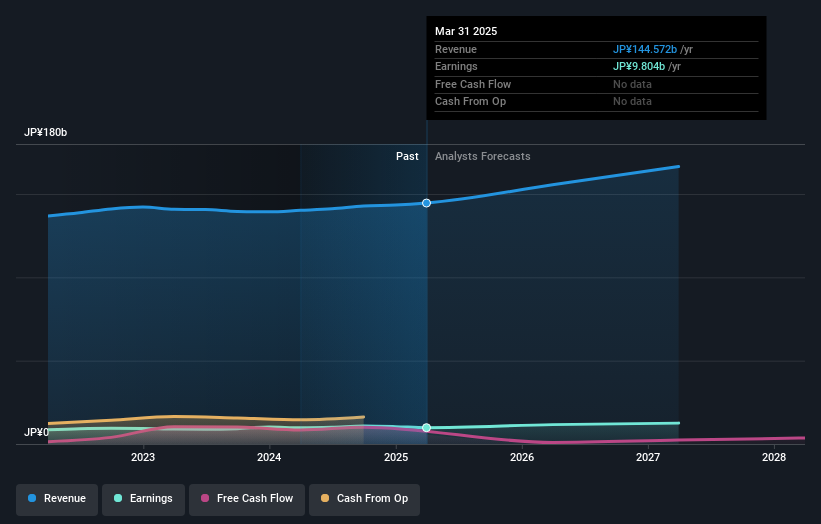Click the JP¥9.804b earnings value
Image resolution: width=821 pixels, height=524 pixels.
(639, 66)
